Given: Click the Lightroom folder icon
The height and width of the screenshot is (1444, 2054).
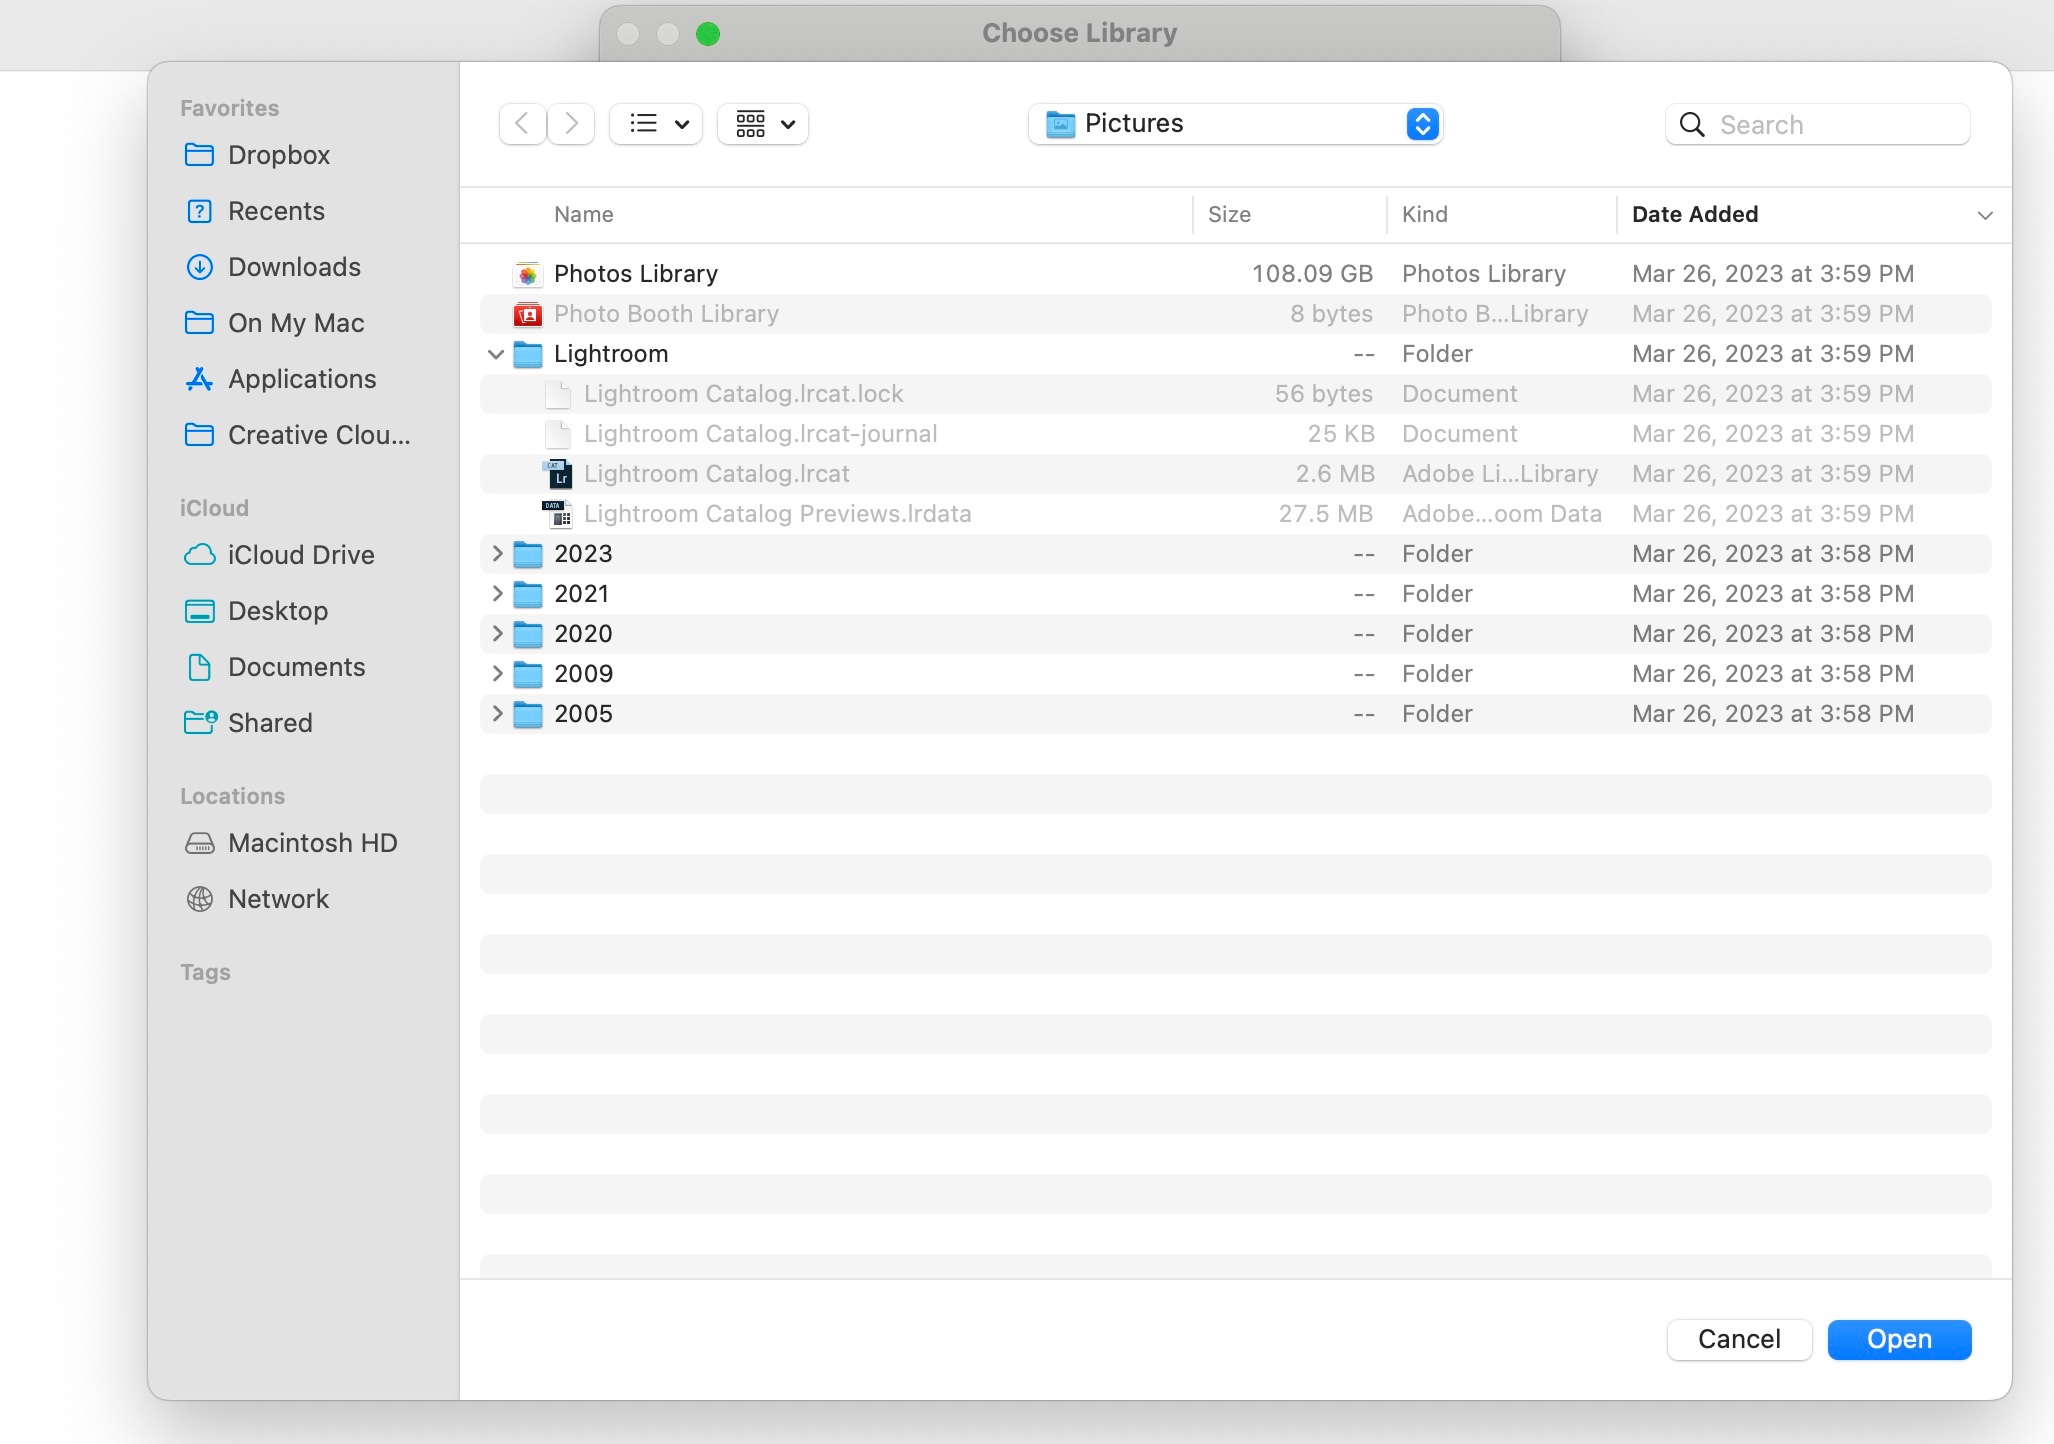Looking at the screenshot, I should tap(527, 354).
